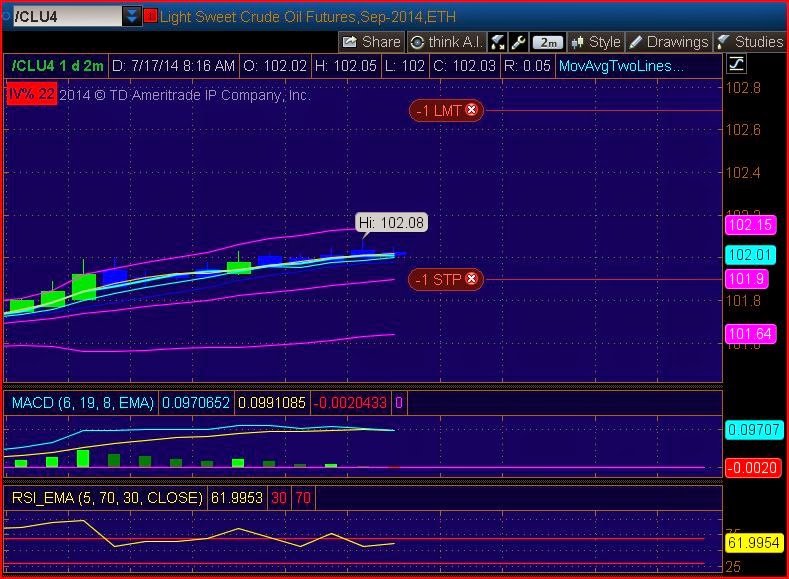Open the symbol dropdown arrow next to /CLU4
The width and height of the screenshot is (789, 579).
[x=131, y=16]
